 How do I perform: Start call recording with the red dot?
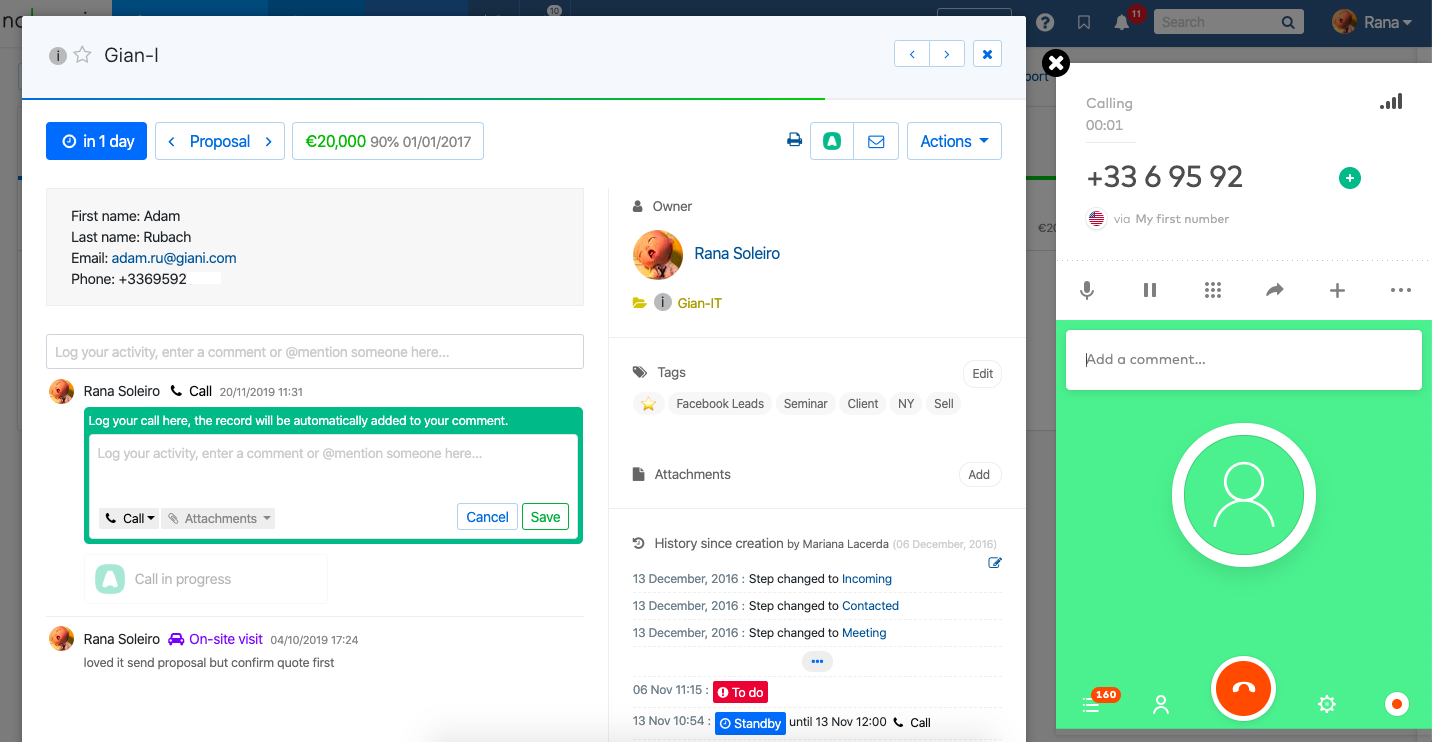[1396, 704]
